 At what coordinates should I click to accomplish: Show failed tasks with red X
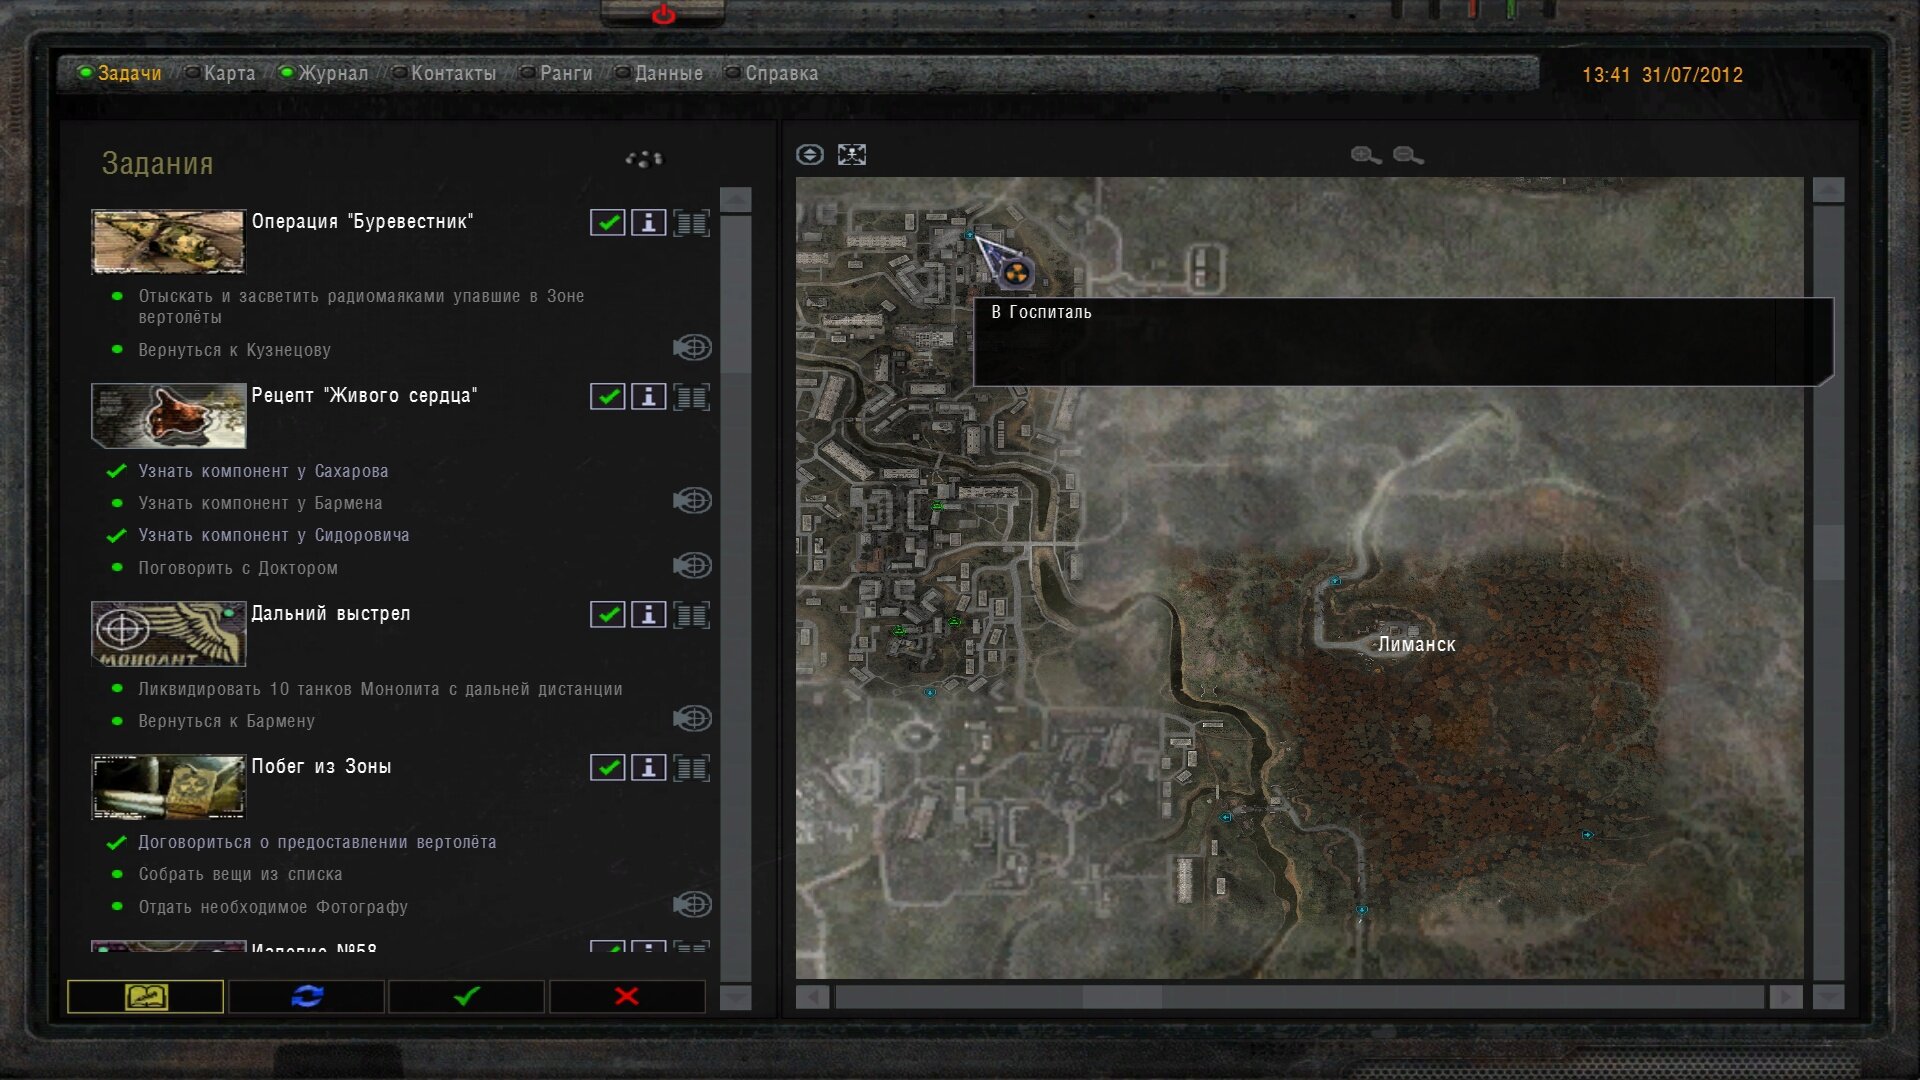[x=627, y=996]
